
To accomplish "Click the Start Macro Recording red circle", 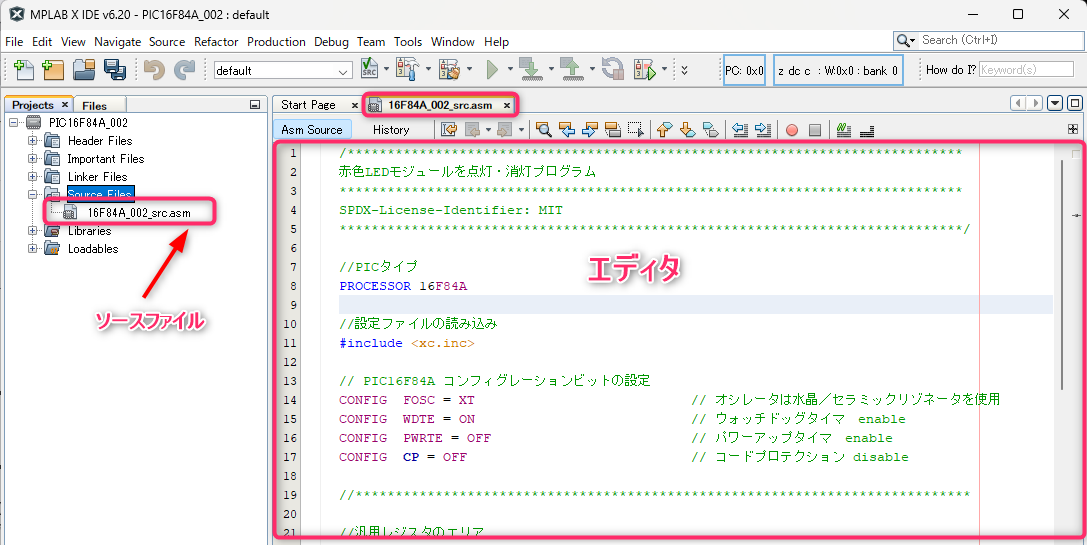I will click(x=792, y=130).
